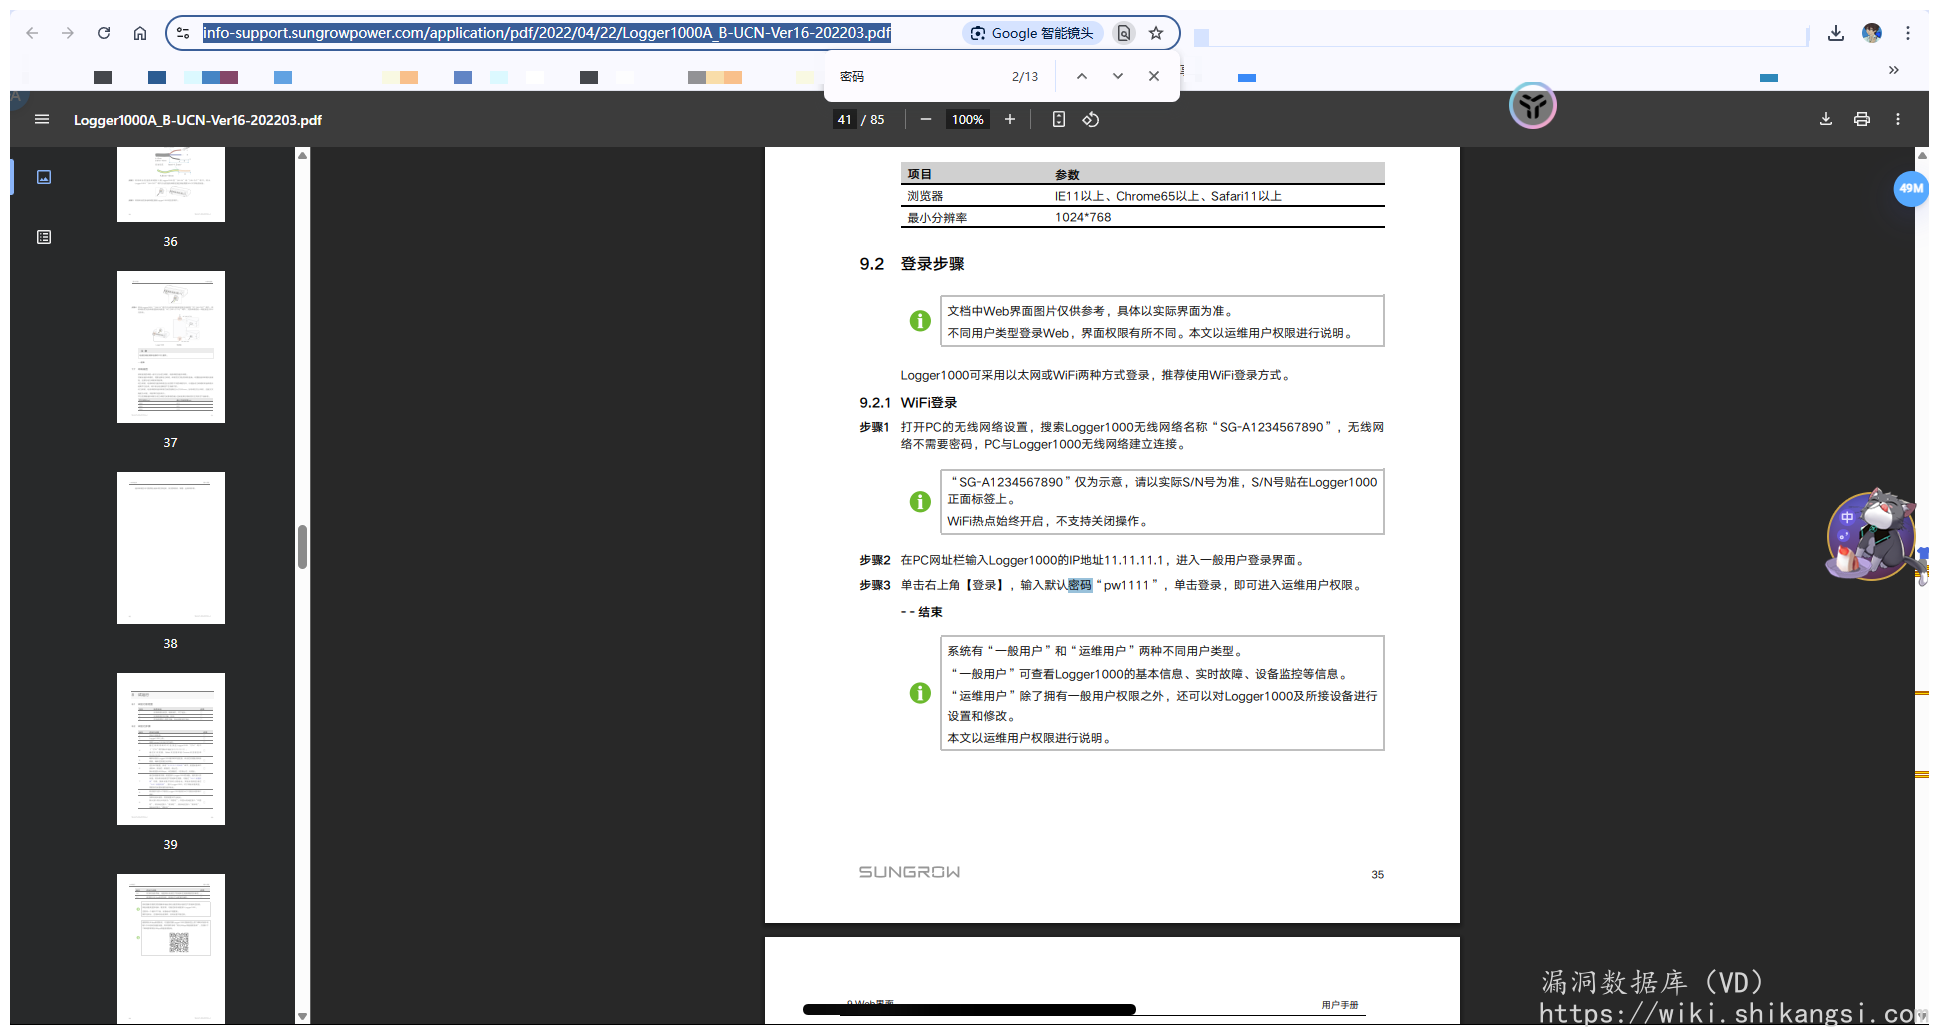Click the circular extension icon near toolbar
Screen dimensions: 1939x1035
click(1532, 106)
